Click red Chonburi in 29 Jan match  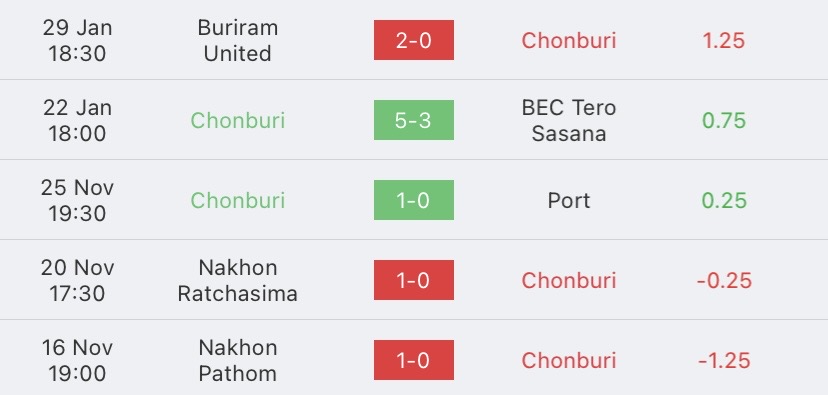coord(569,41)
